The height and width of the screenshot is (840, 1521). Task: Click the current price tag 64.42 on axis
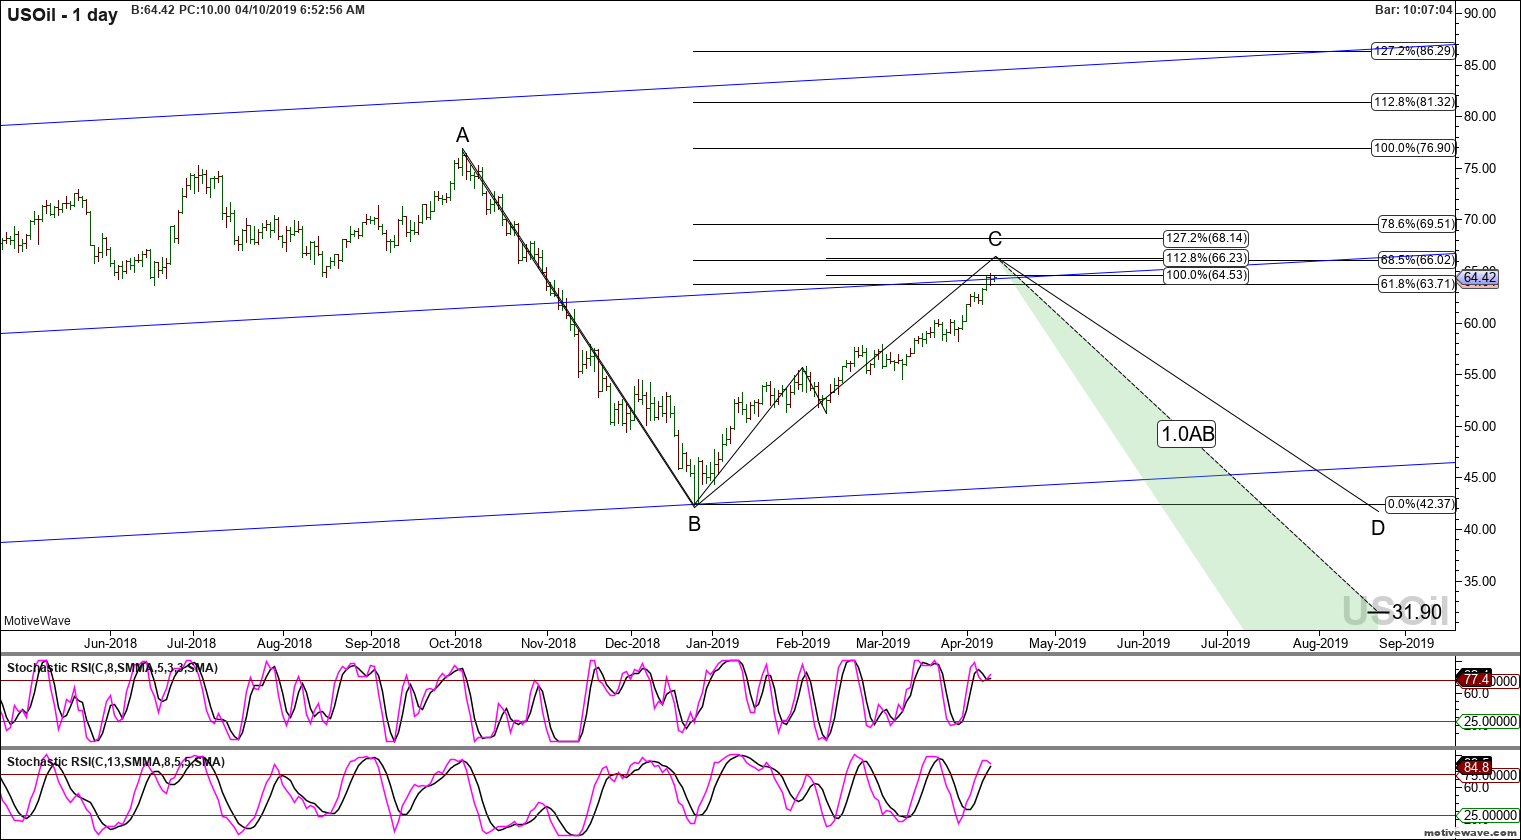1479,277
